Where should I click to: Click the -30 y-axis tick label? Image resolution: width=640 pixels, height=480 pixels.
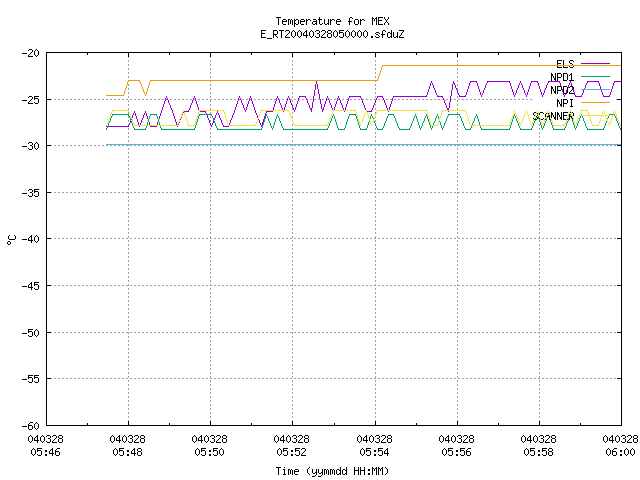[31, 146]
